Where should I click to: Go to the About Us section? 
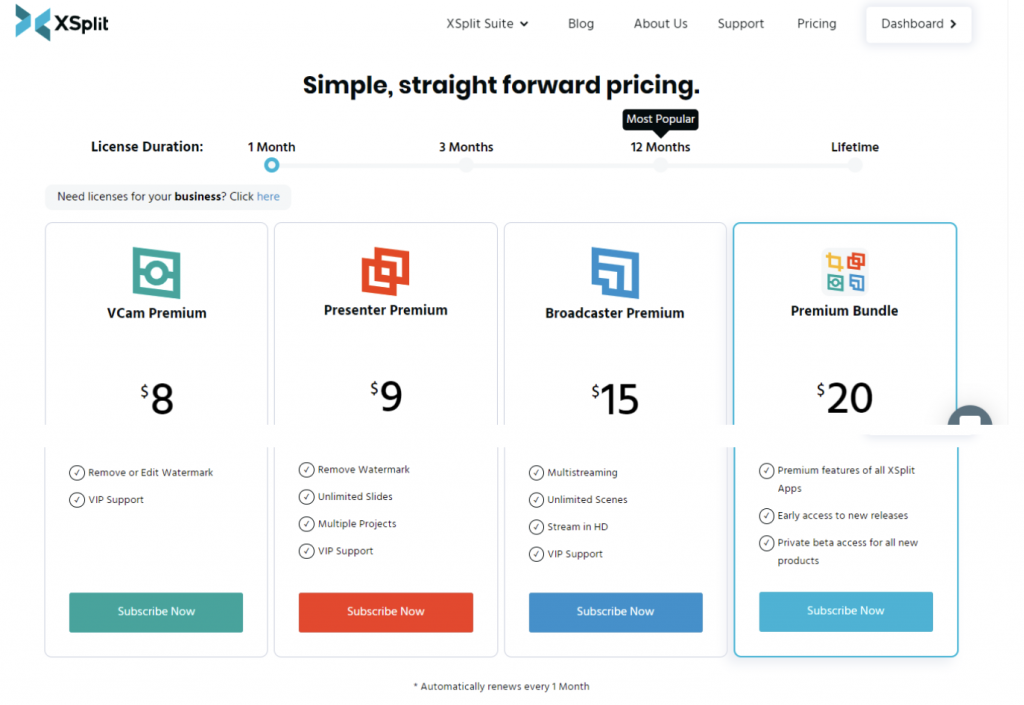(x=660, y=23)
